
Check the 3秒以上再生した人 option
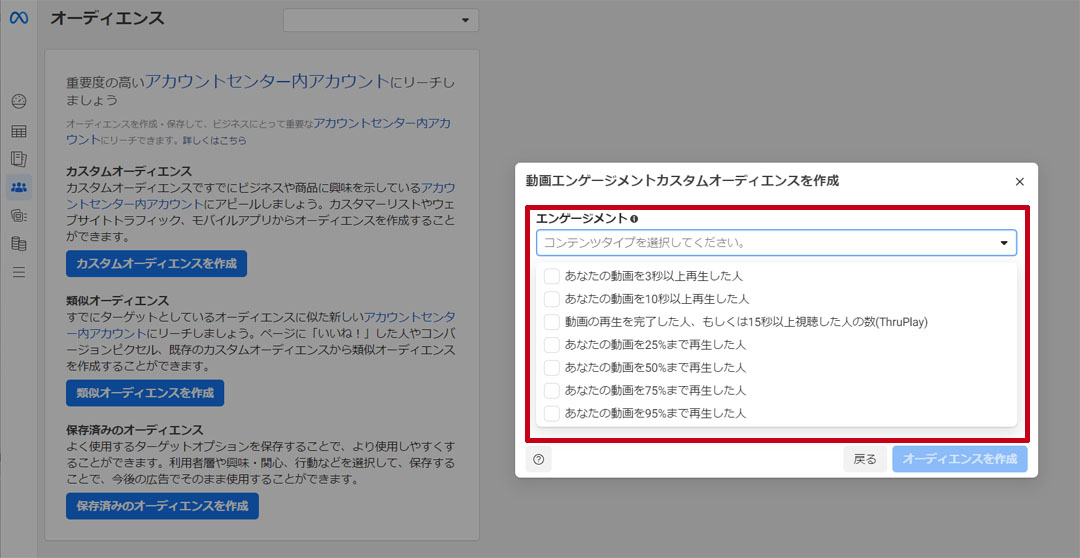pos(552,276)
